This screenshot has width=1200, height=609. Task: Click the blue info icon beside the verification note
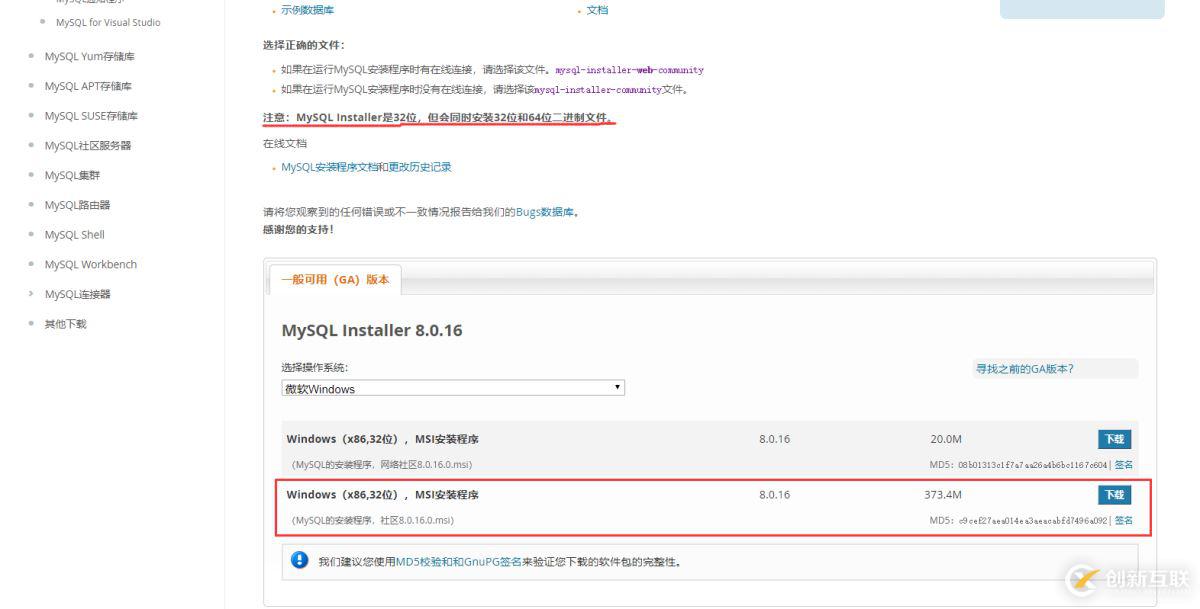click(x=298, y=560)
